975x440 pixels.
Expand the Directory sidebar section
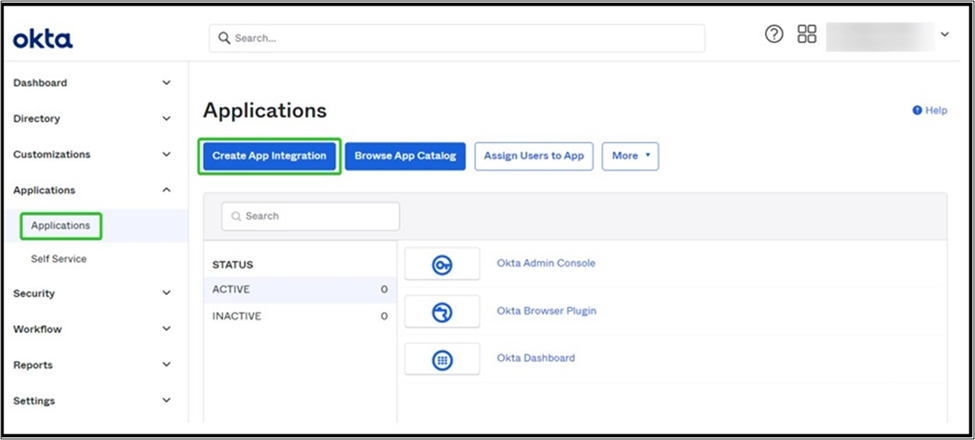tap(166, 119)
